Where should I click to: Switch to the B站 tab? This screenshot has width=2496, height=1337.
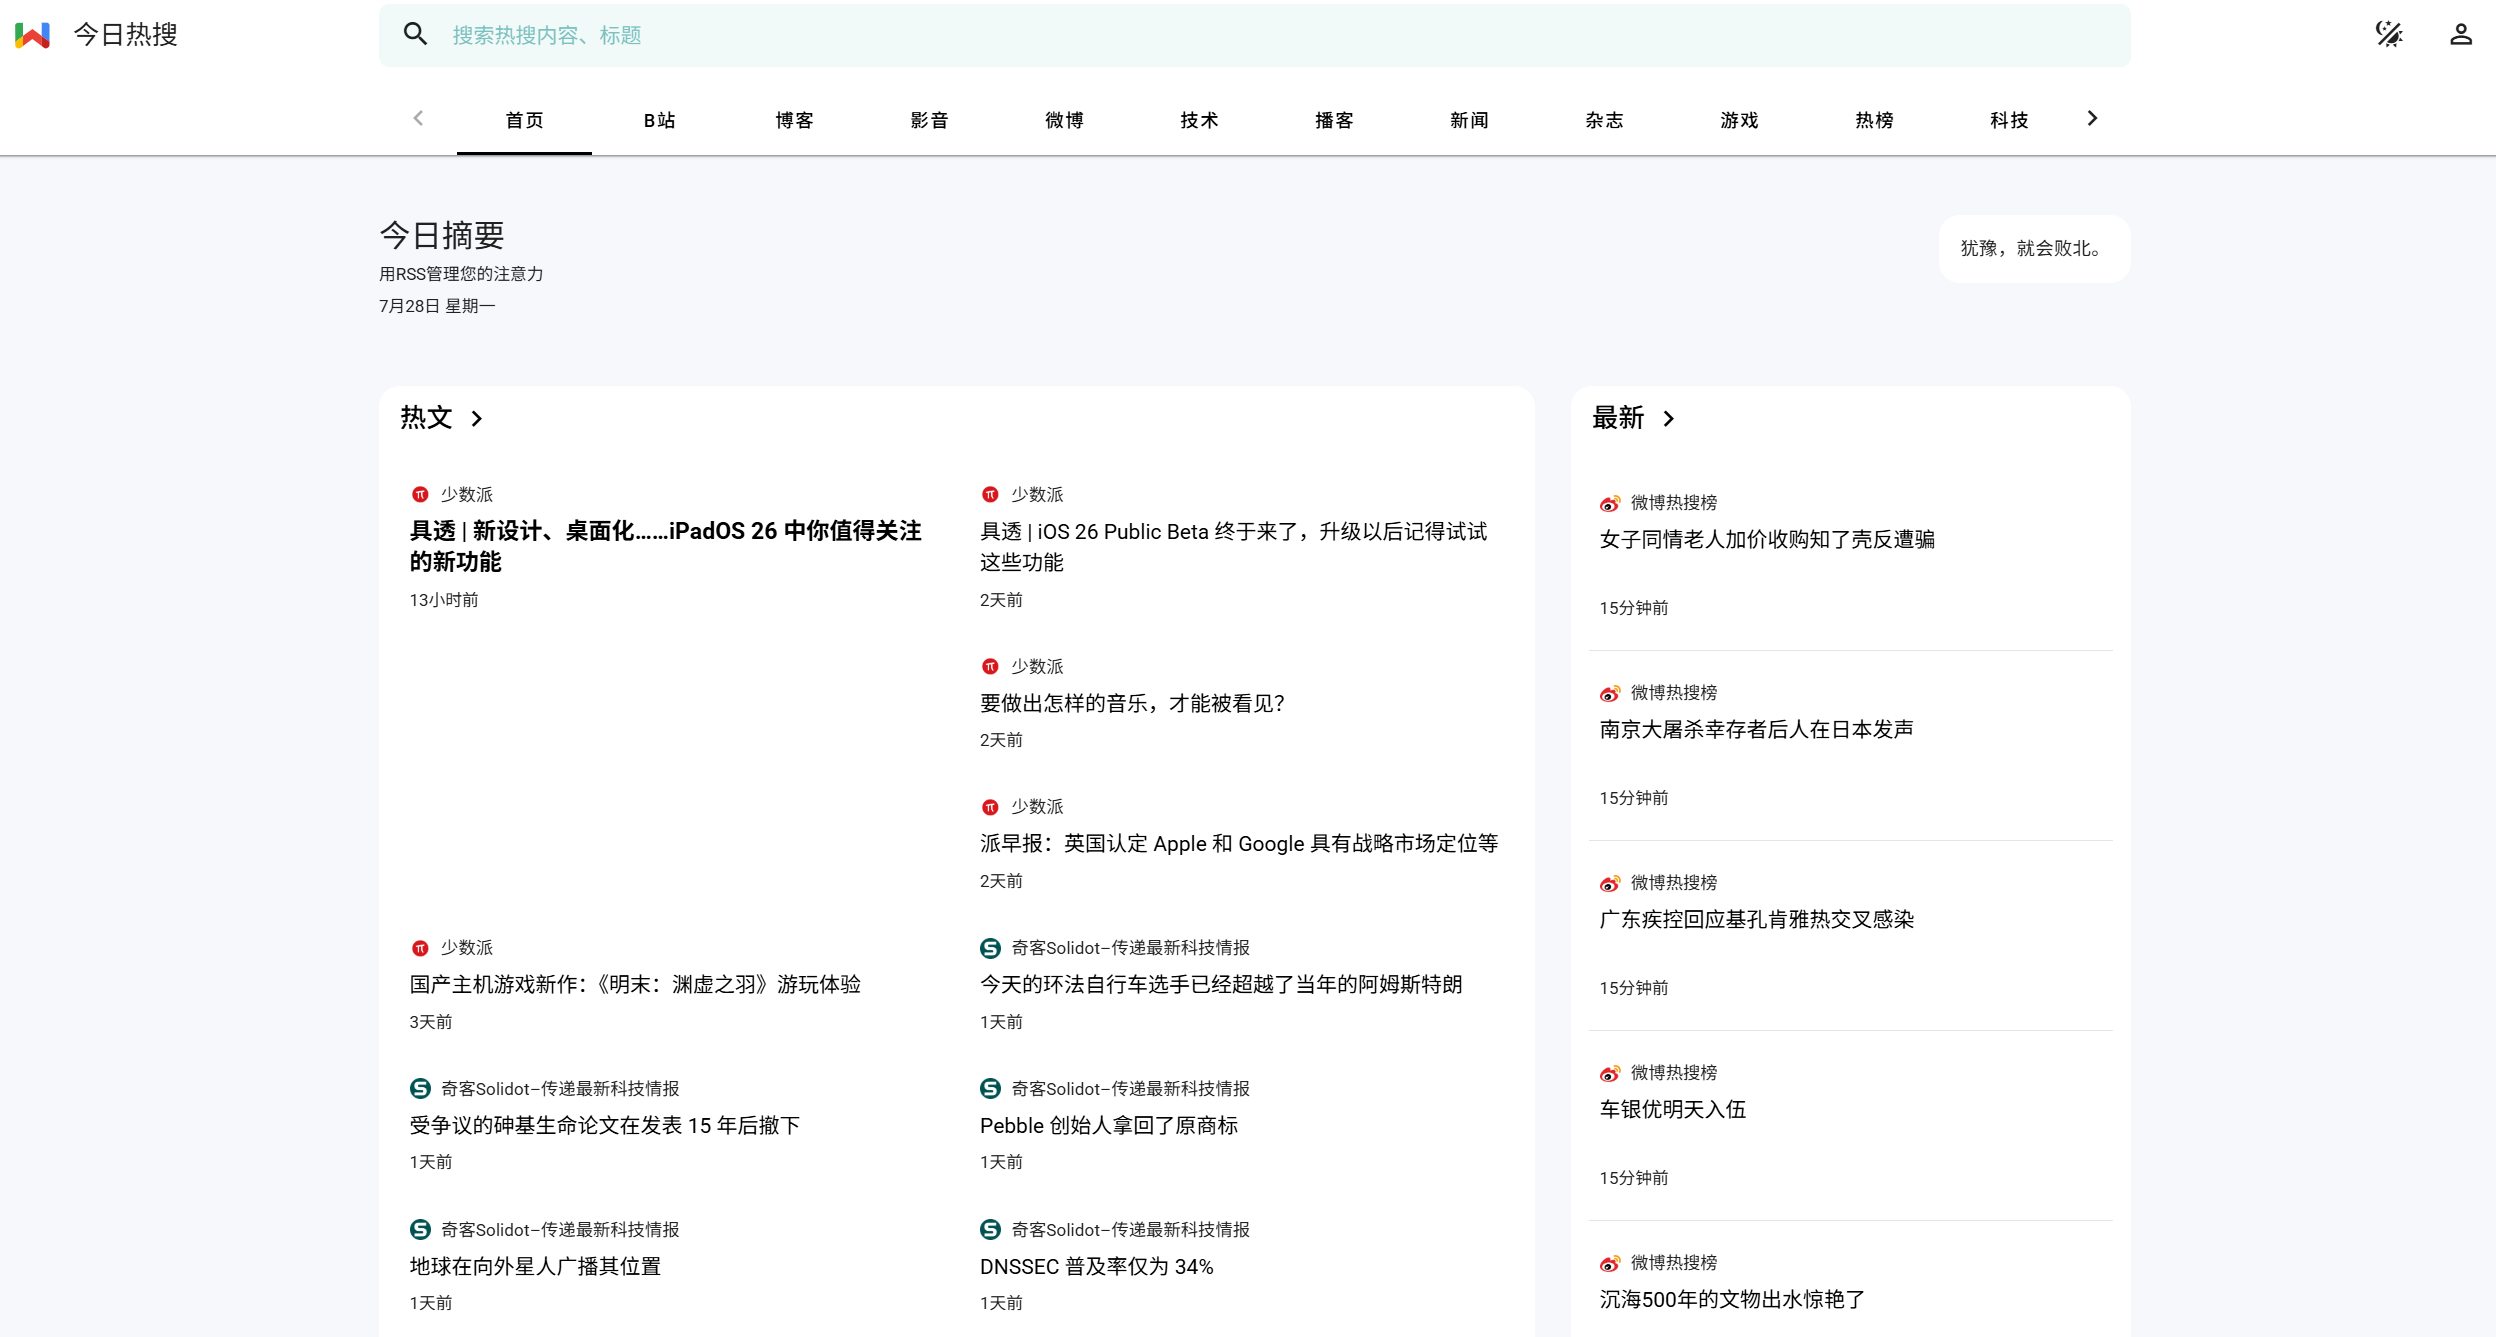(659, 121)
